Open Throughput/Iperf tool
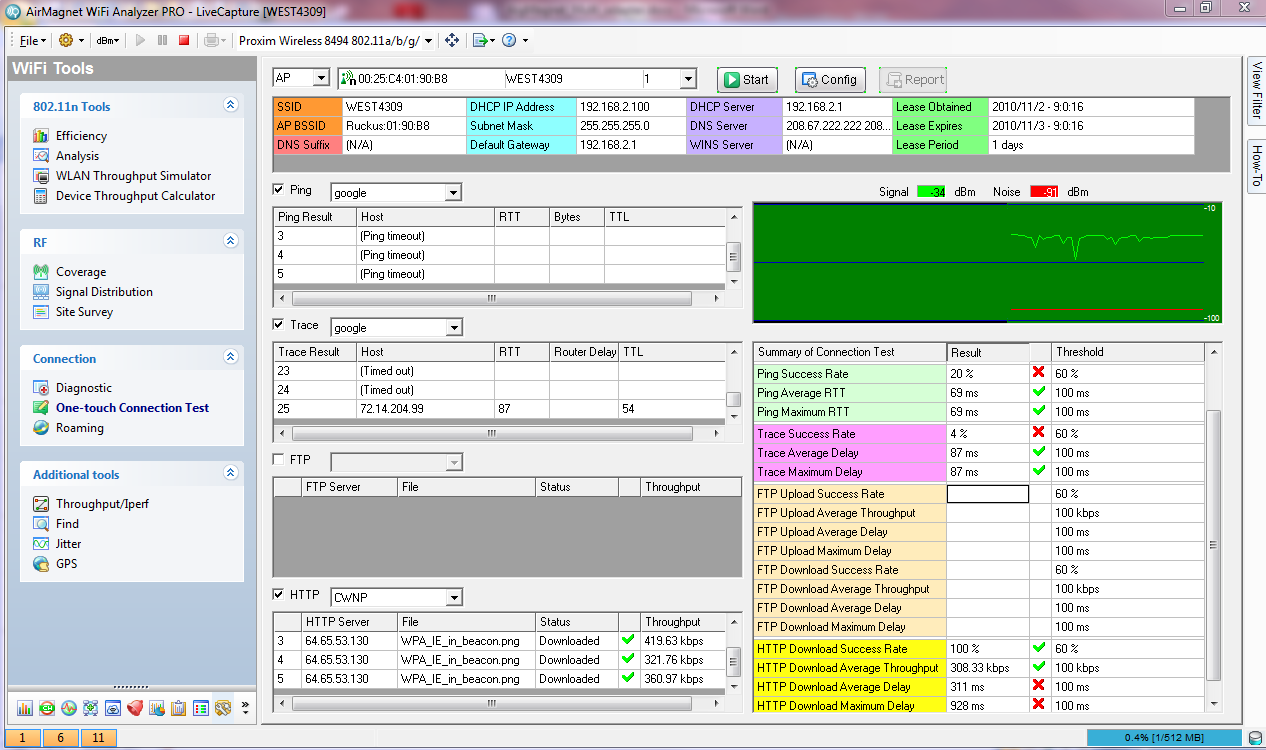 [102, 504]
